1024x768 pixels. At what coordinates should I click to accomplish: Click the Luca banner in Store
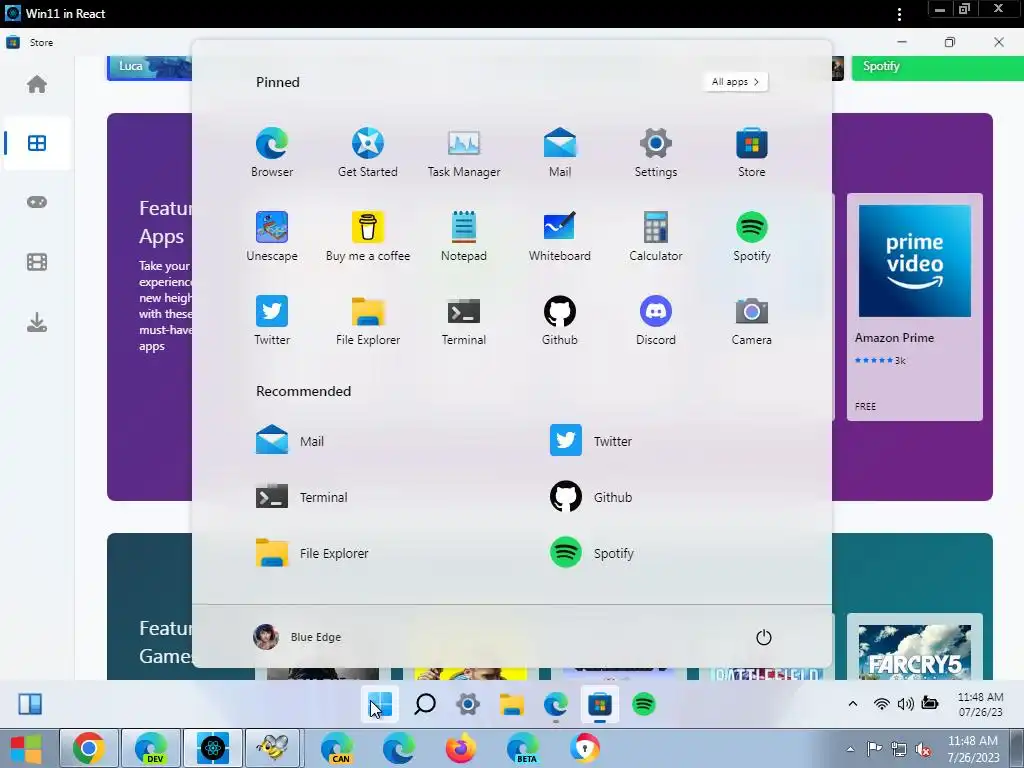(150, 67)
